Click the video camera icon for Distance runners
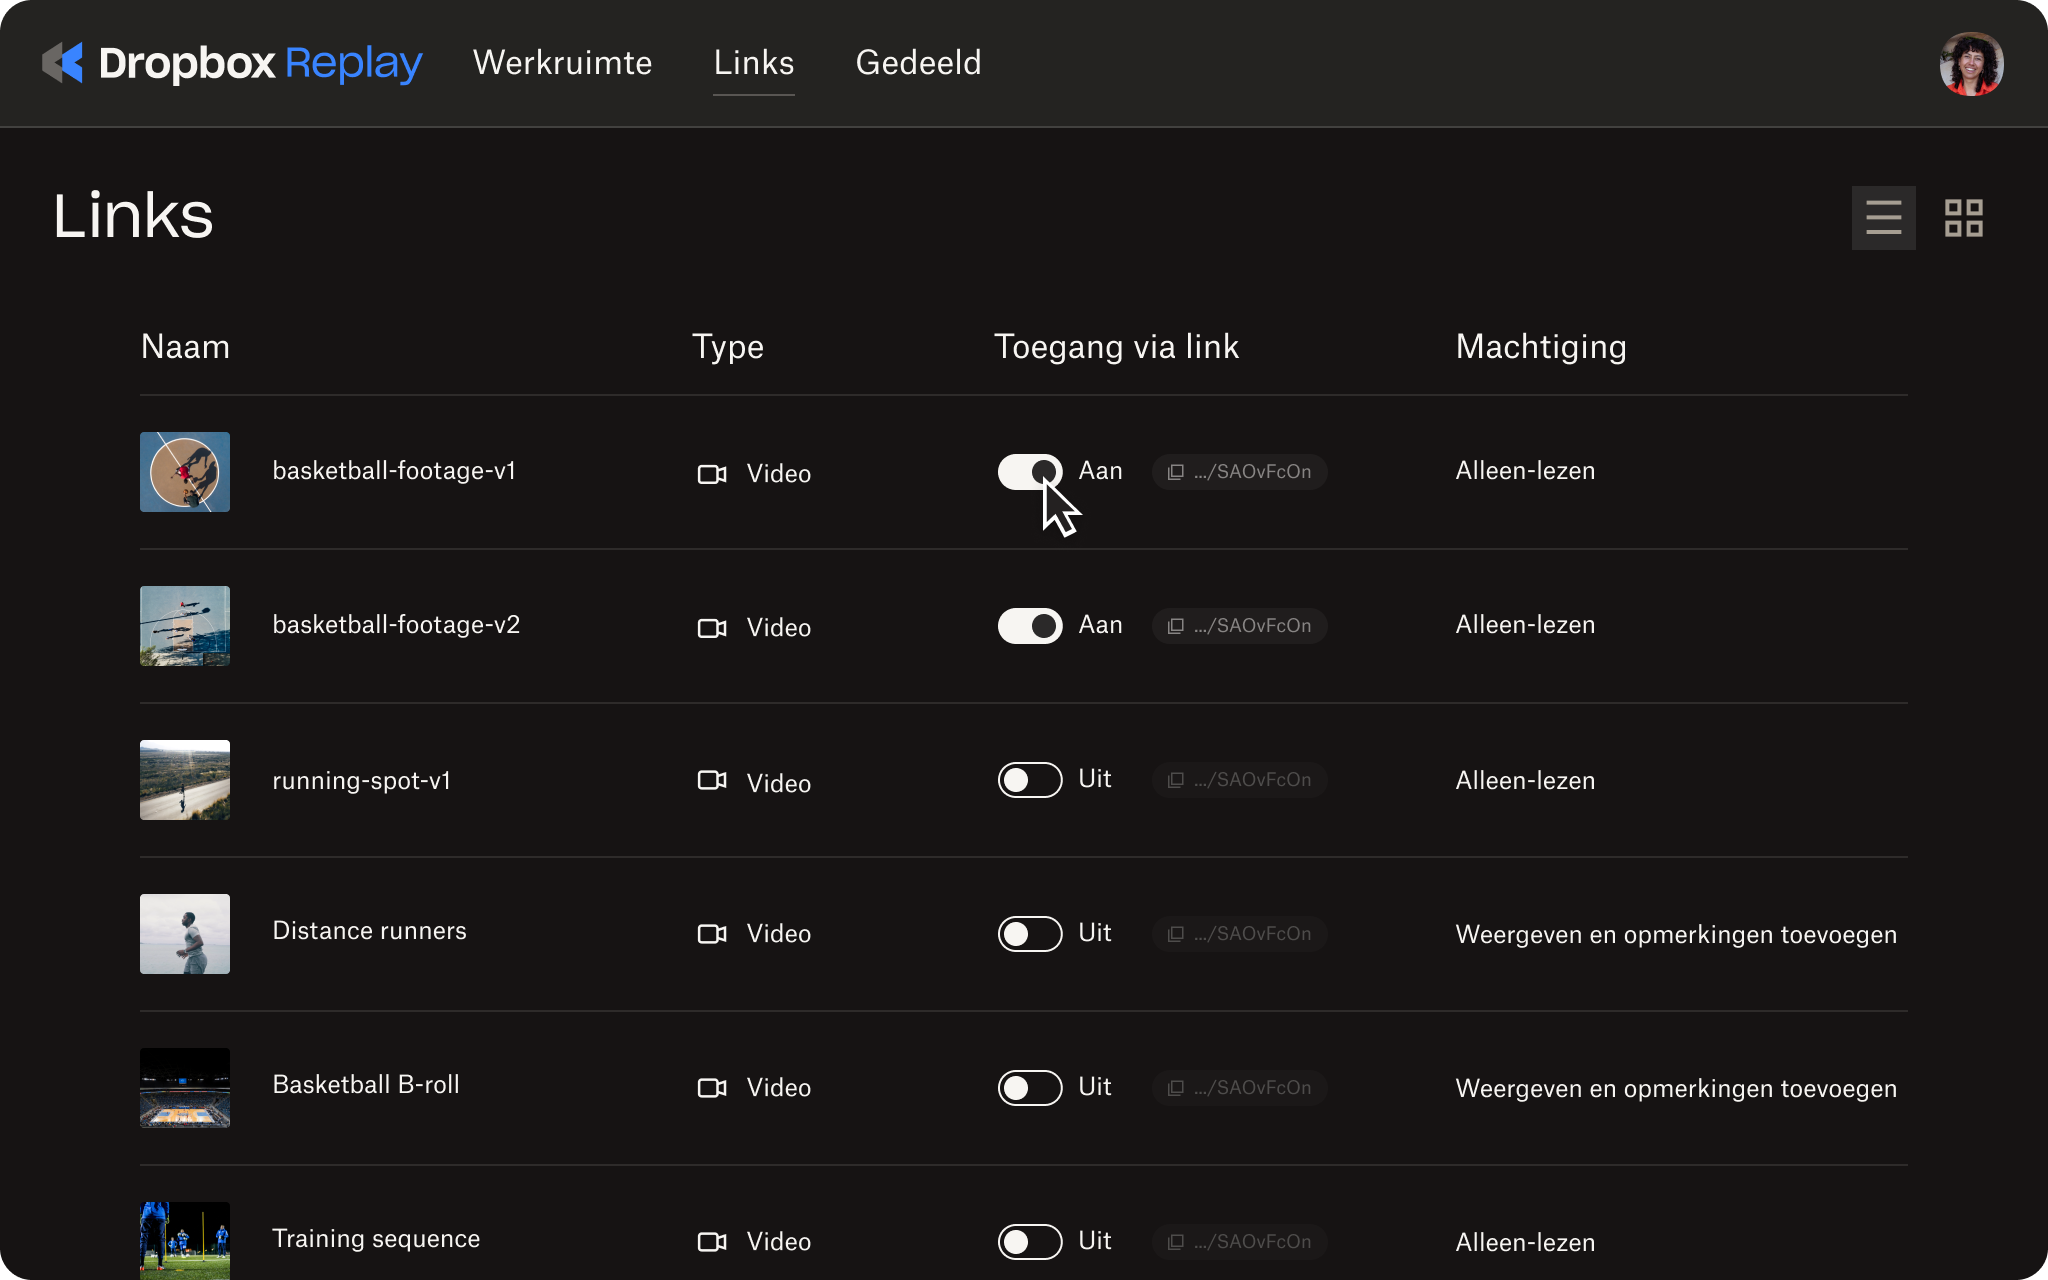2048x1280 pixels. click(x=712, y=934)
